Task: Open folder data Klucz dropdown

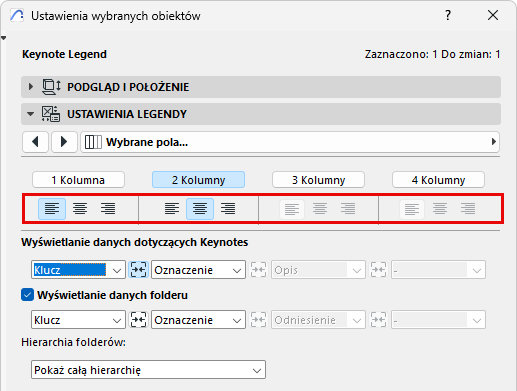Action: click(78, 320)
